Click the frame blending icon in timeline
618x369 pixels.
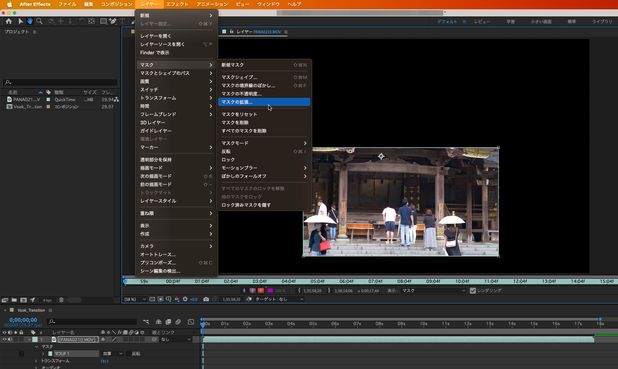(168, 322)
